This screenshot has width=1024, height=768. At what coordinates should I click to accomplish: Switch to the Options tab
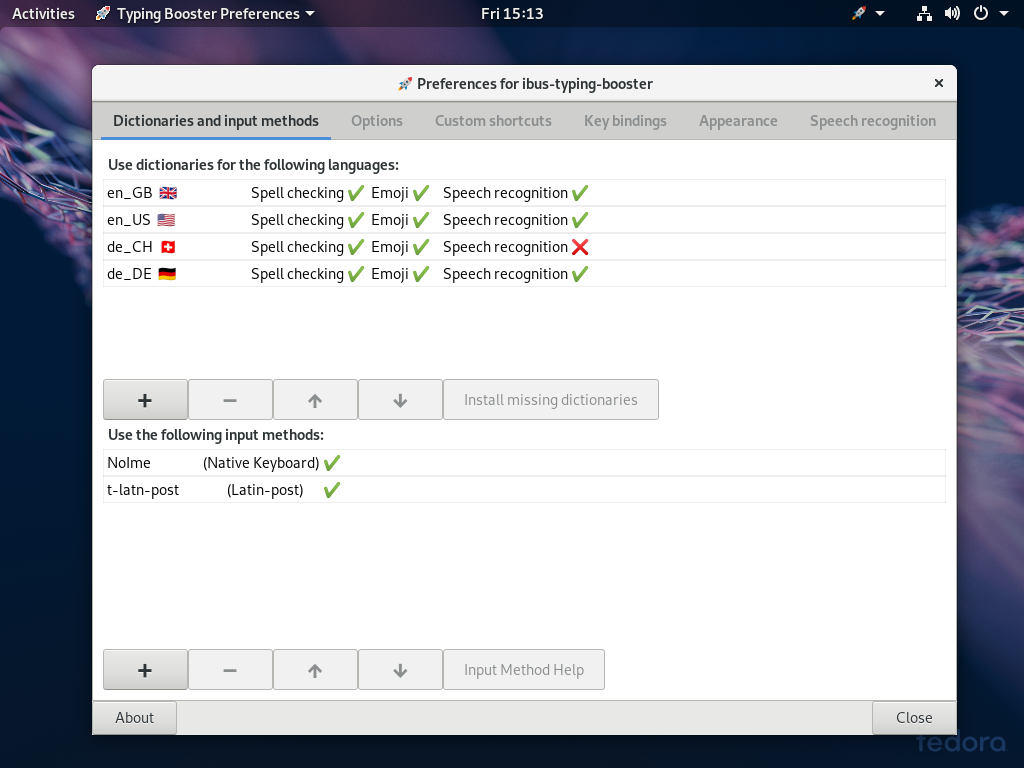tap(377, 121)
